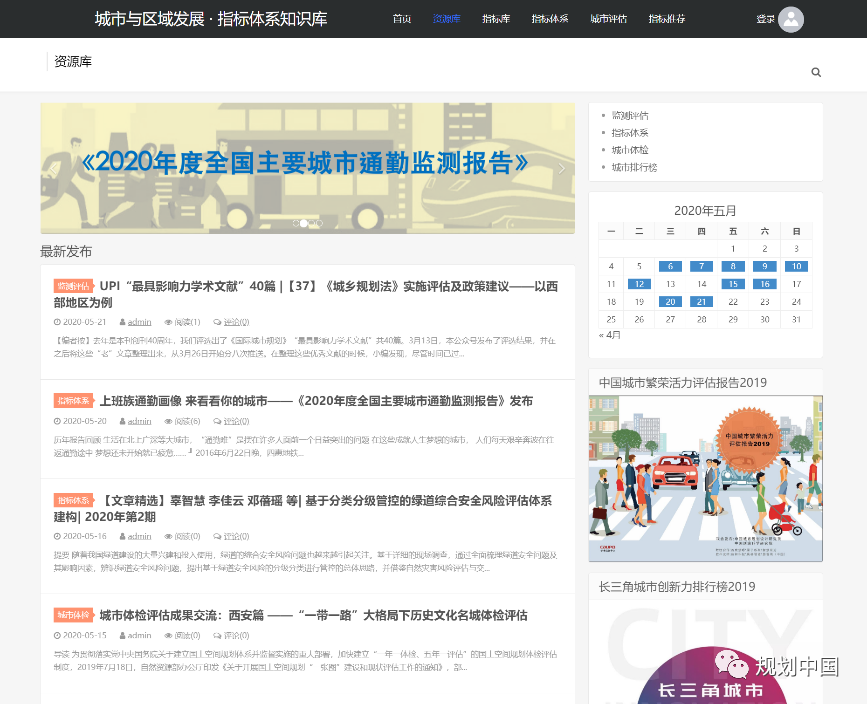The height and width of the screenshot is (704, 867).
Task: Click the user avatar icon in header
Action: pos(791,19)
